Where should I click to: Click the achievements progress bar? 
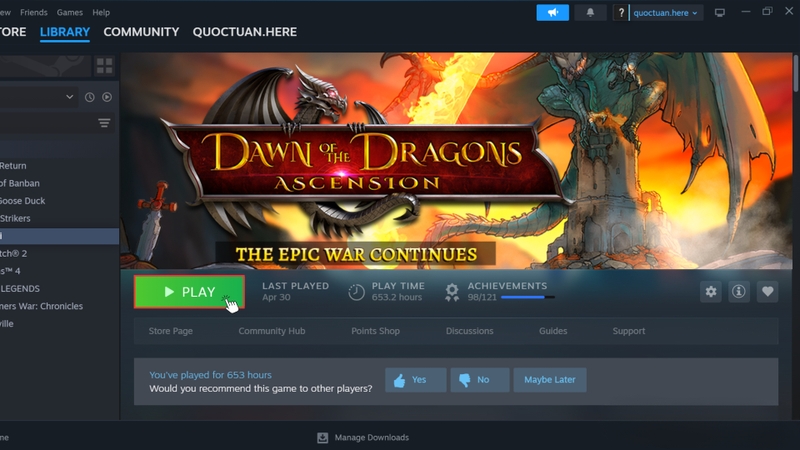(528, 297)
